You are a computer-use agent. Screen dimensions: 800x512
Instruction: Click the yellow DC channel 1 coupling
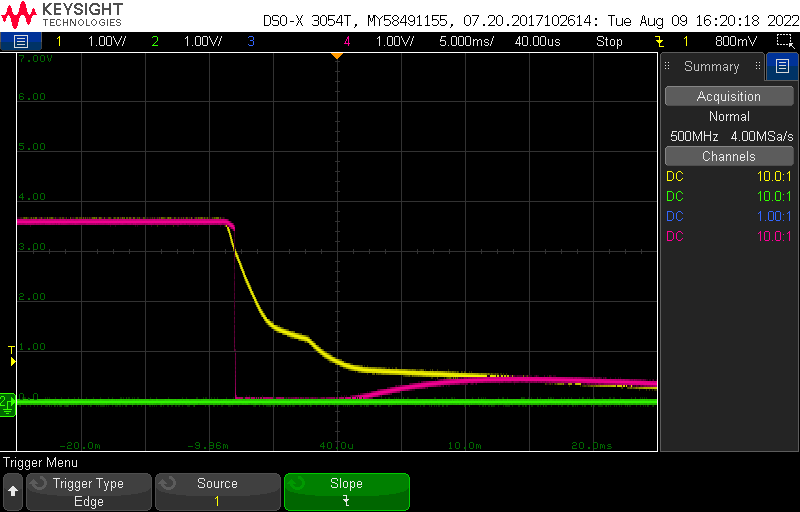coord(674,176)
